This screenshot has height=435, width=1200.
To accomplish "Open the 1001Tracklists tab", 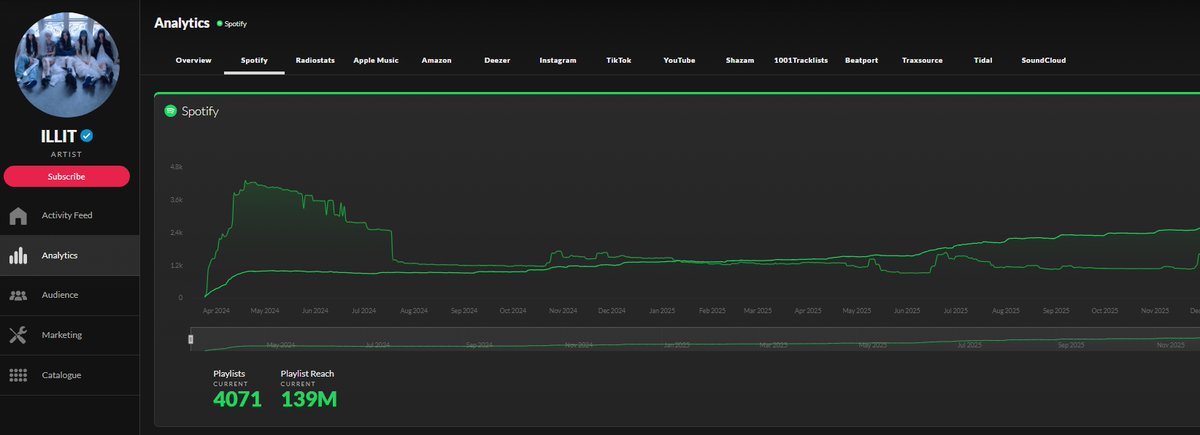I will tap(801, 60).
